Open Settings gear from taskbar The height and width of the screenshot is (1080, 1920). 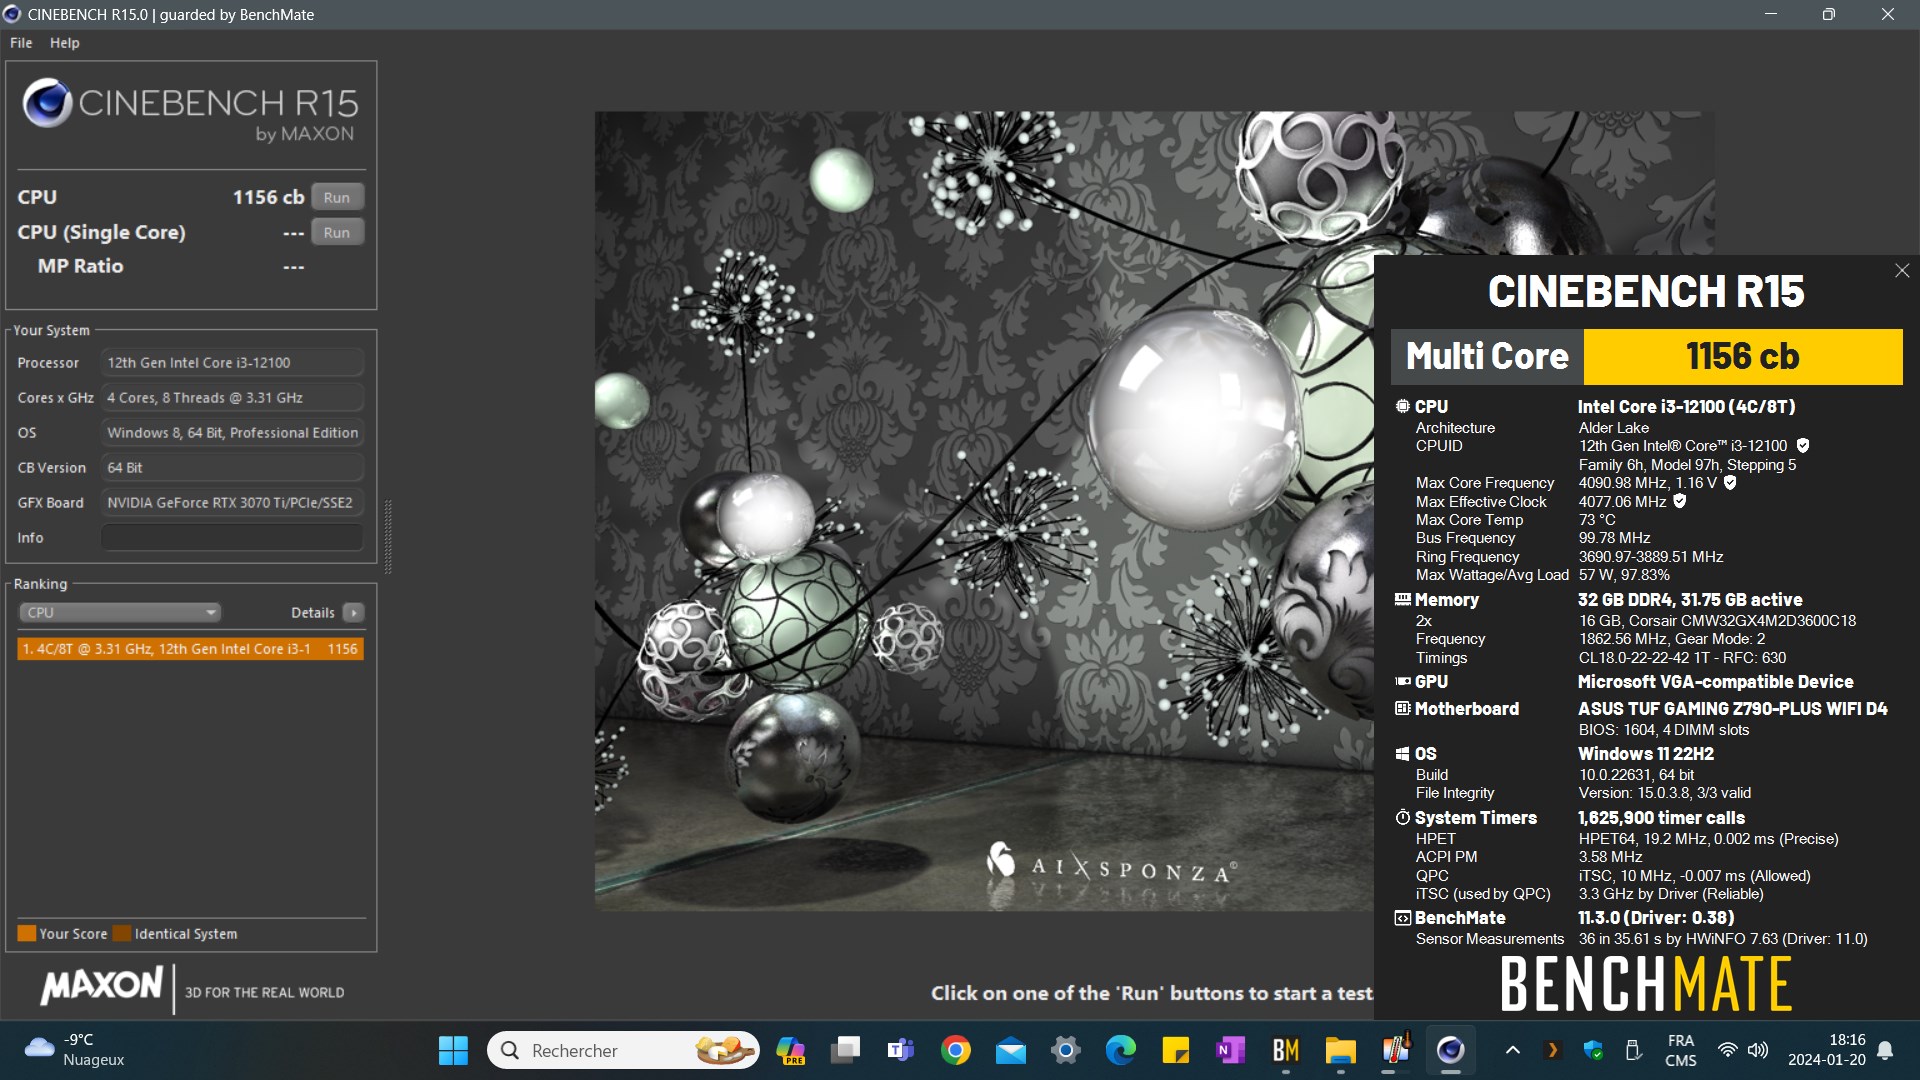point(1066,1051)
